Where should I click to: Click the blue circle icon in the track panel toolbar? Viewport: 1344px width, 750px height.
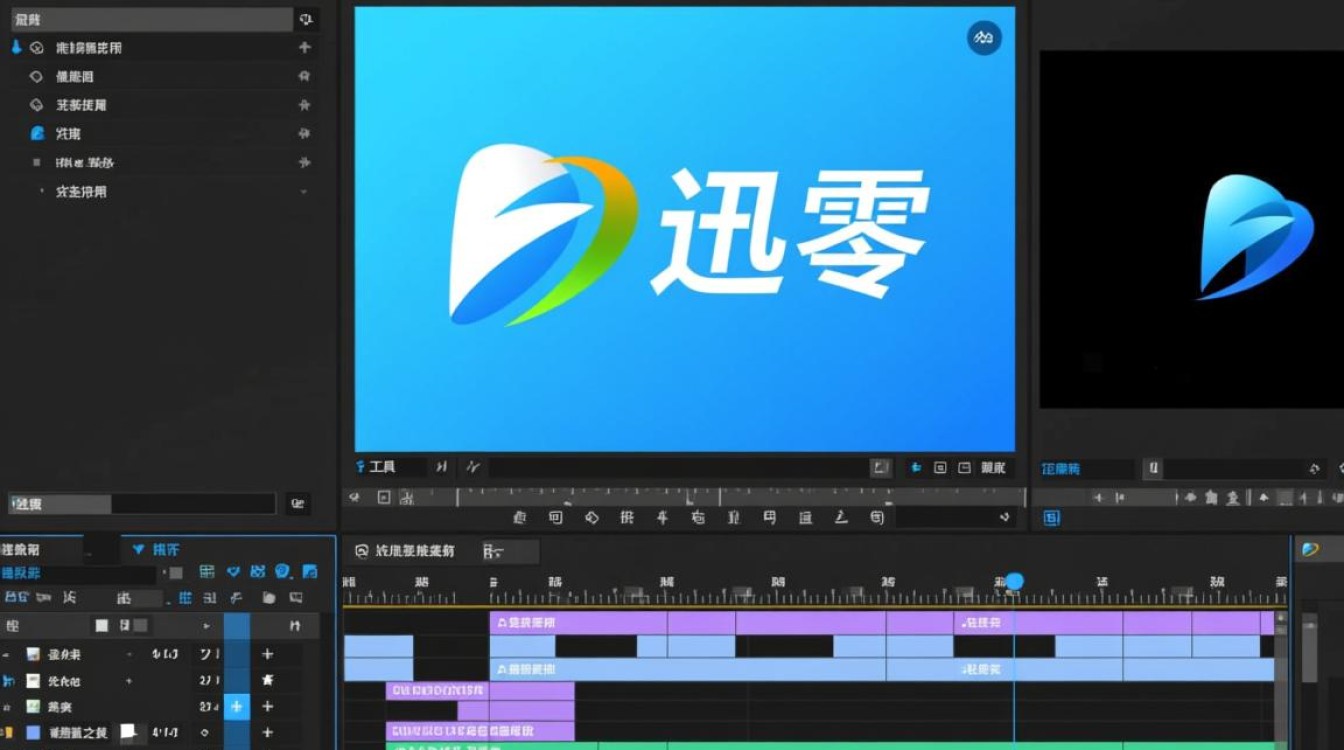[283, 572]
